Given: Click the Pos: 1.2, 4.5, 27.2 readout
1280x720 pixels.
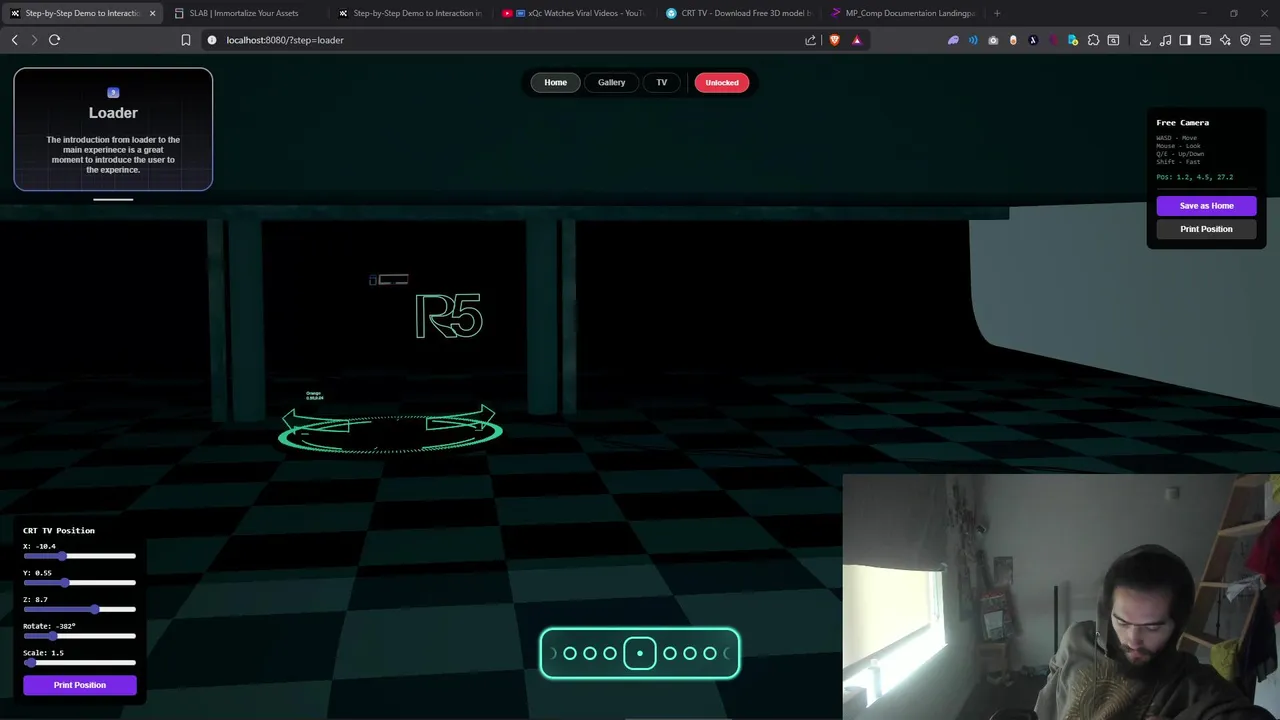Looking at the screenshot, I should [1194, 177].
